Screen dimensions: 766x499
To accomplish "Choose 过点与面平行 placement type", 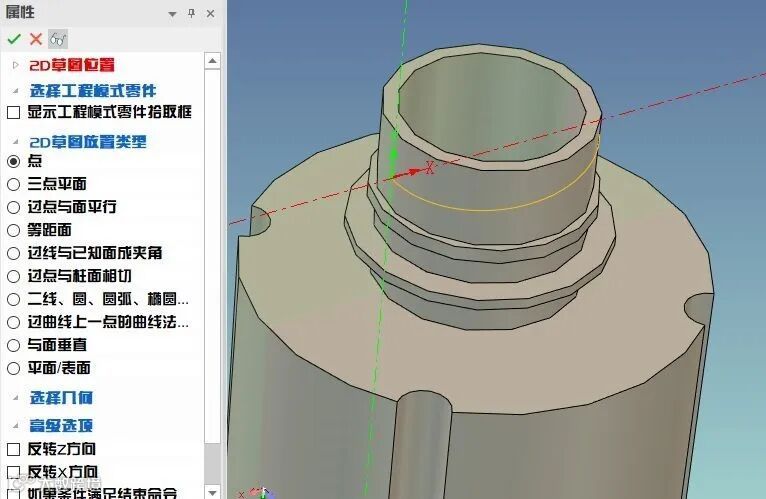I will click(x=14, y=207).
